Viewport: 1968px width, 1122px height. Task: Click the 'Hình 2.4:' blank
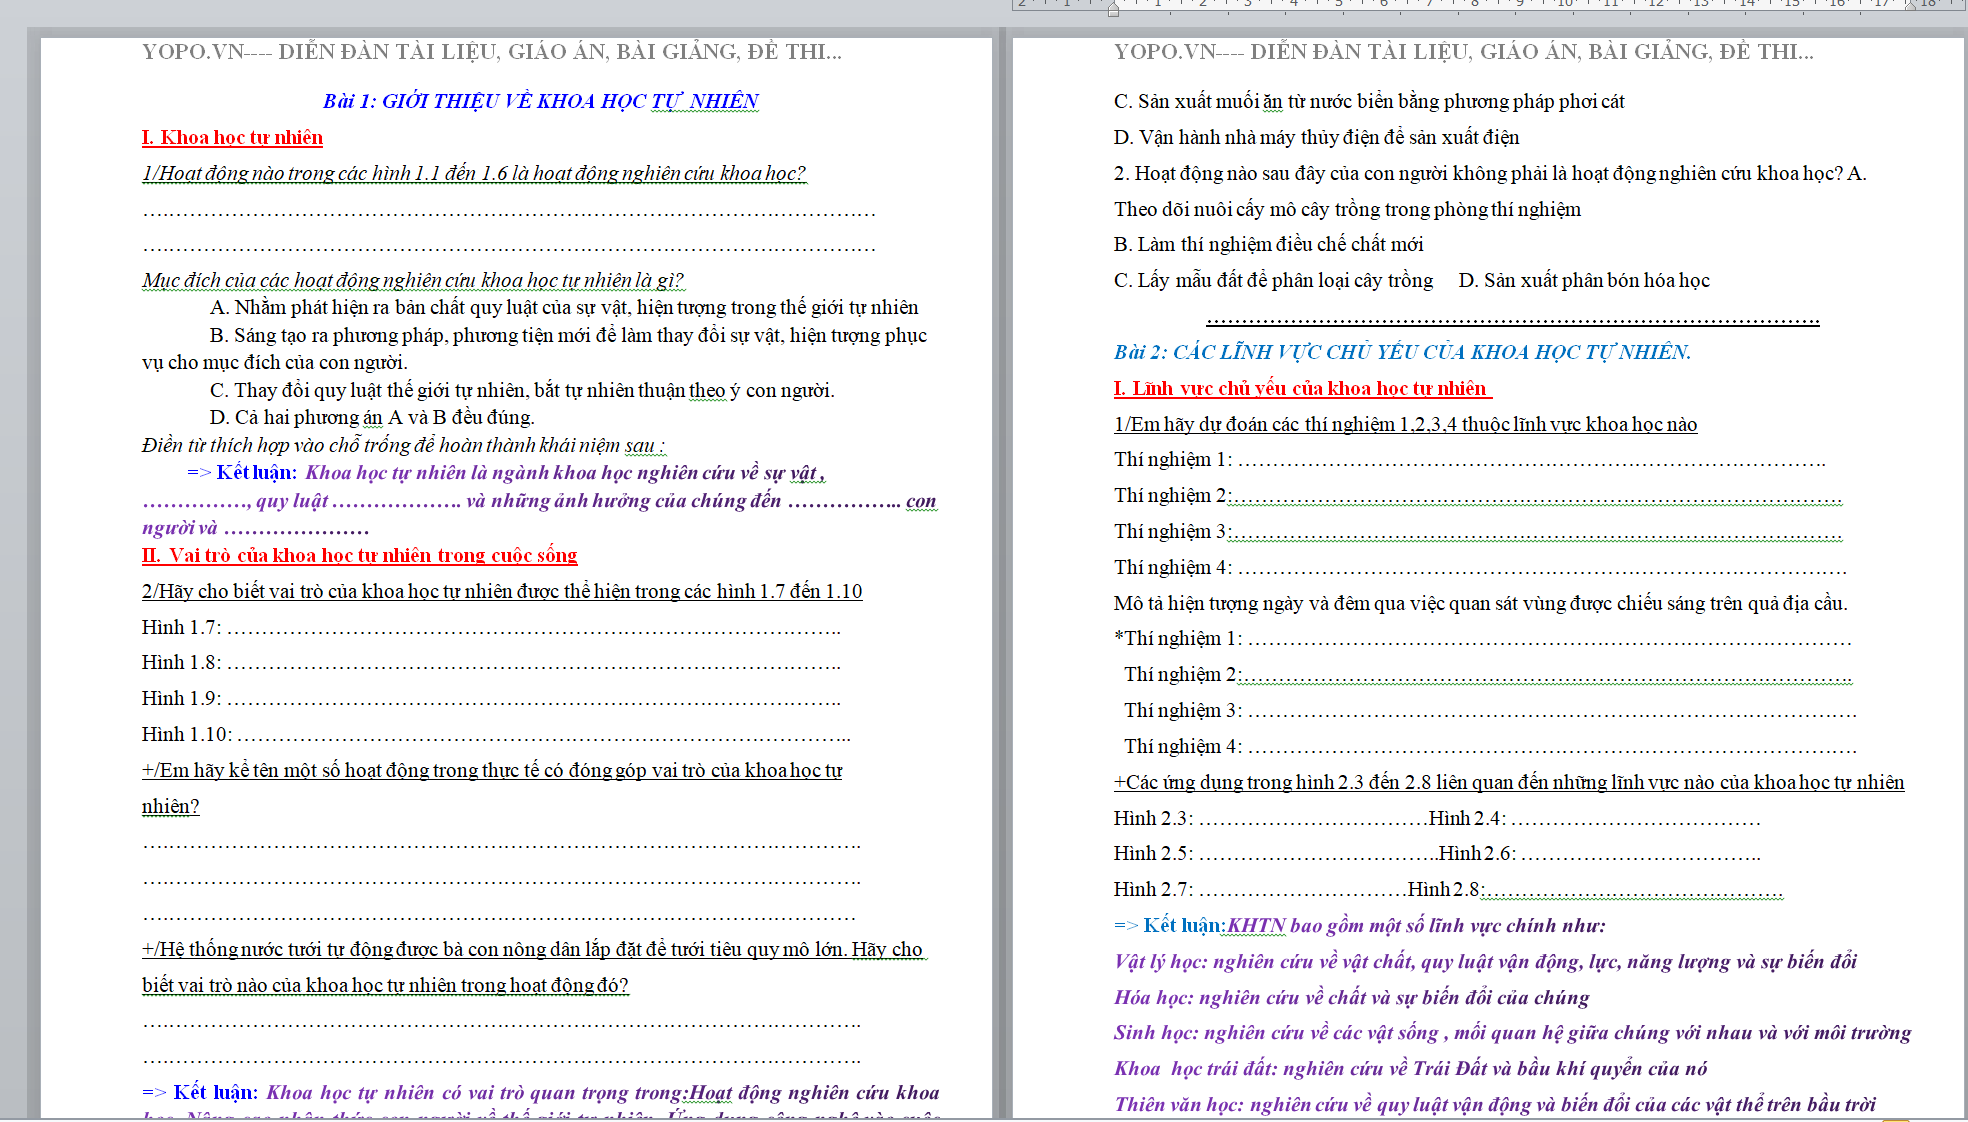(1636, 820)
